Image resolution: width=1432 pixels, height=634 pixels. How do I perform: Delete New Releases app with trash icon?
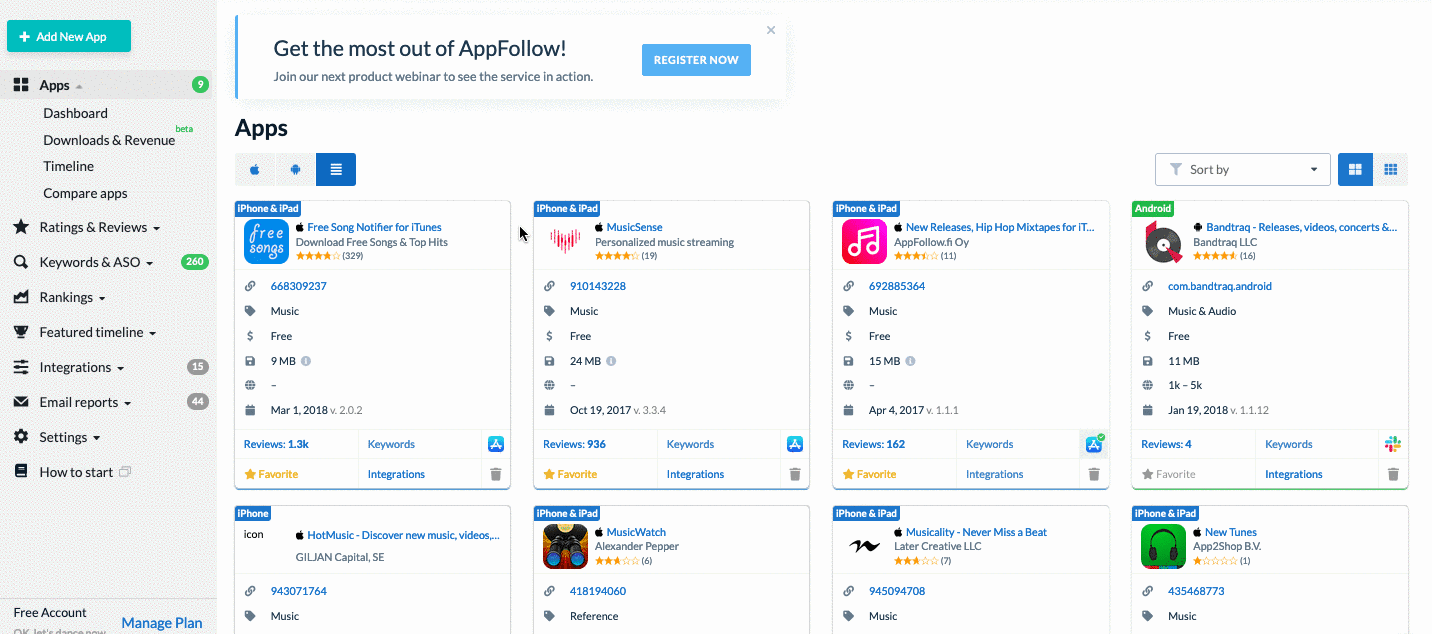1094,474
